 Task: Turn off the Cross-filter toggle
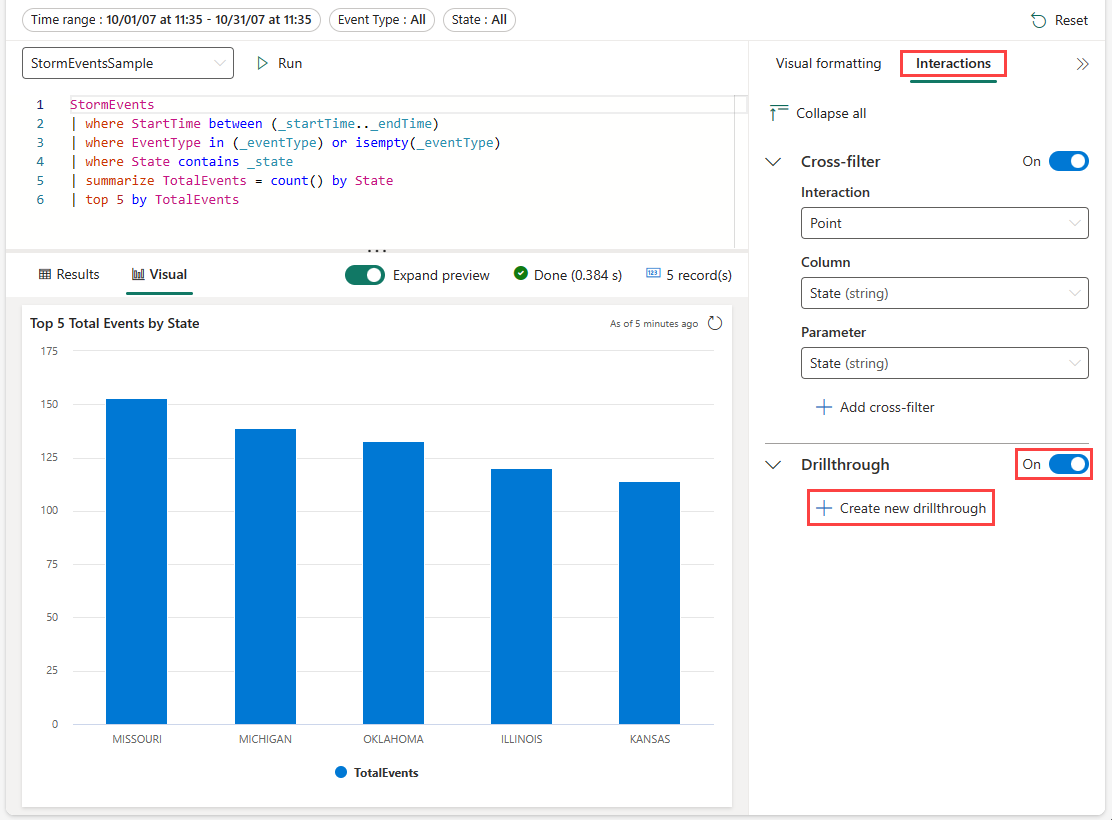click(1068, 161)
